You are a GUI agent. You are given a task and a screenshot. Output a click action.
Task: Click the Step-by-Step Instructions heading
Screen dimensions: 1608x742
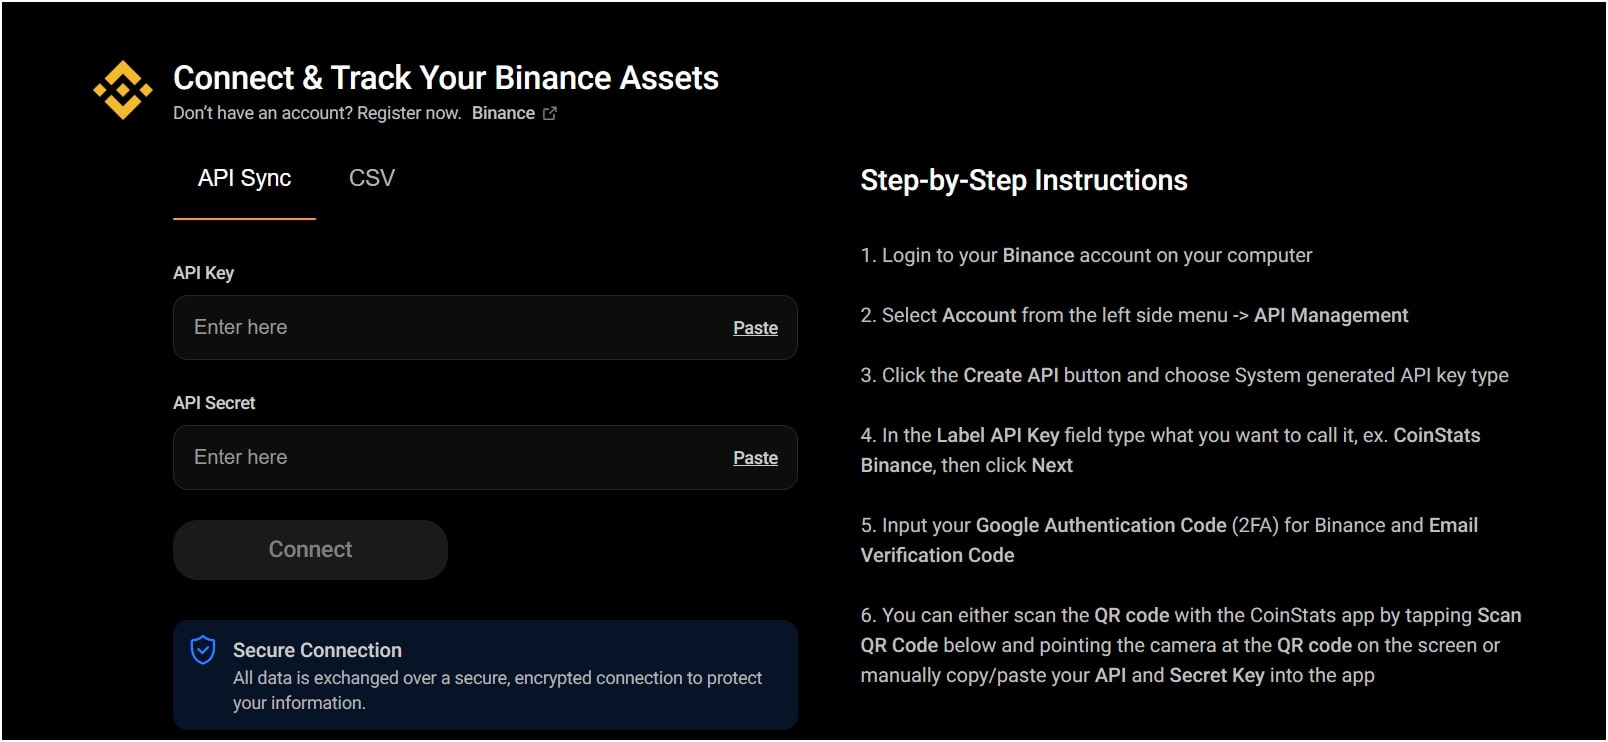1024,181
